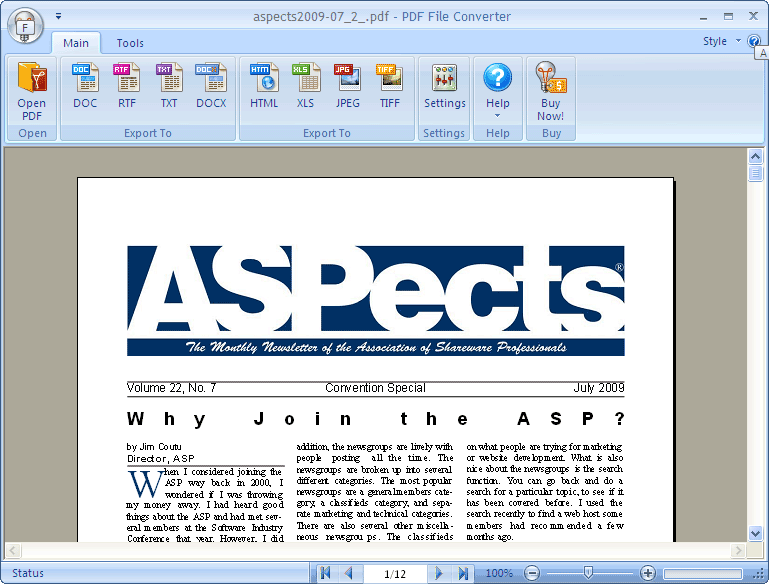The width and height of the screenshot is (769, 584).
Task: Open a PDF file with Open PDF
Action: point(32,91)
